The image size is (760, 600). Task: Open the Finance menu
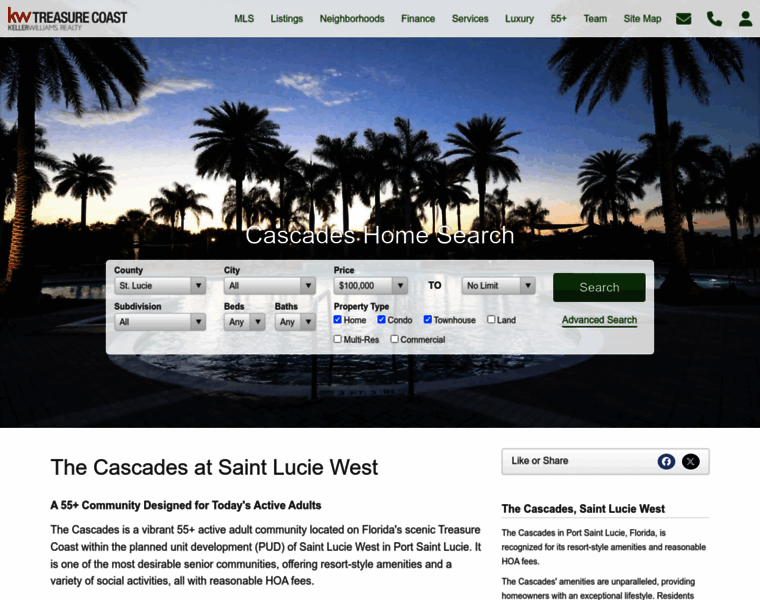point(418,19)
